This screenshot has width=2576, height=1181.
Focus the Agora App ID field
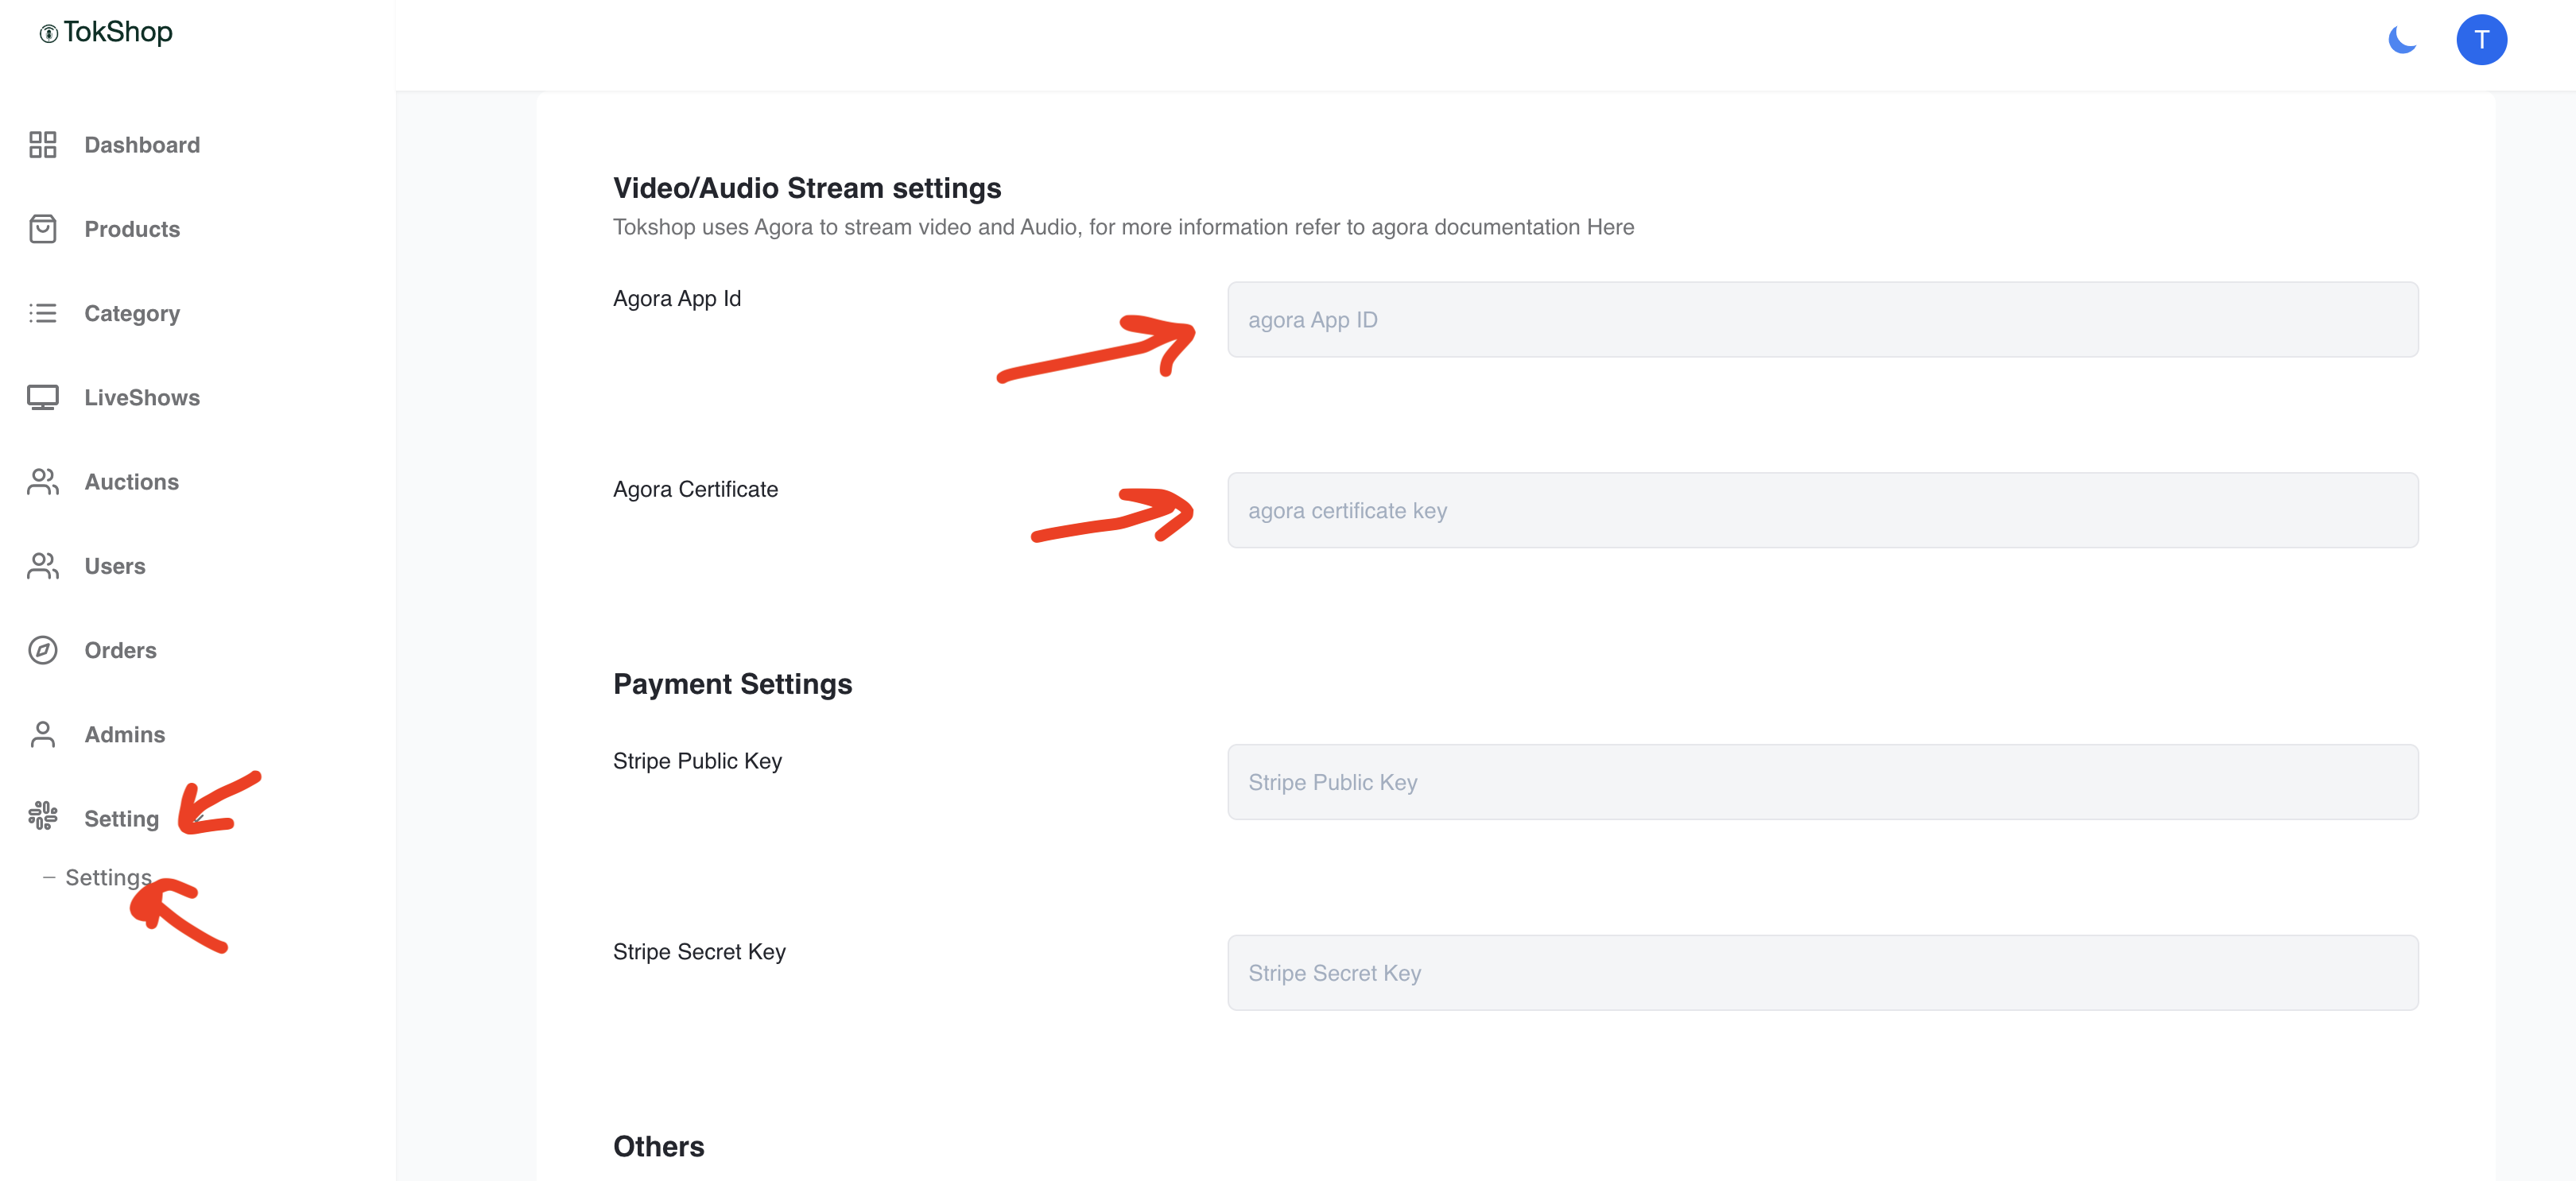(1821, 320)
